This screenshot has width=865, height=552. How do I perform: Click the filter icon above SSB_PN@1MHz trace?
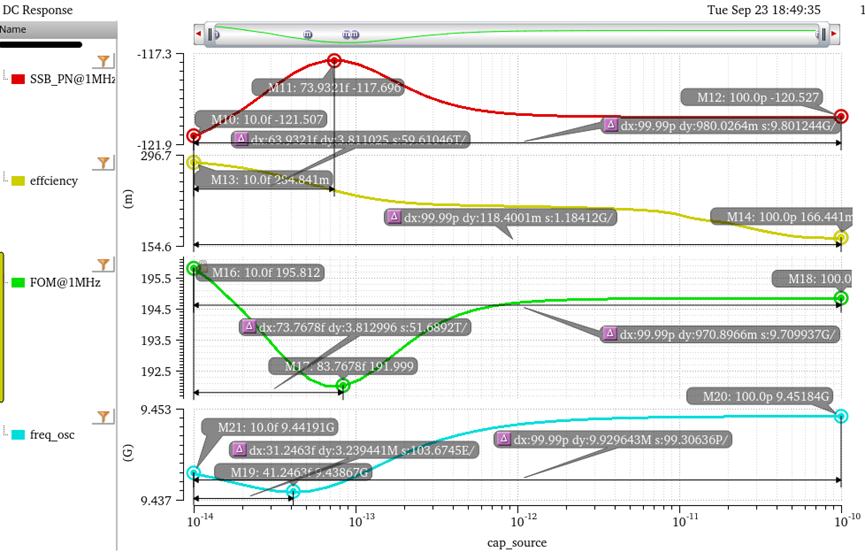[102, 62]
